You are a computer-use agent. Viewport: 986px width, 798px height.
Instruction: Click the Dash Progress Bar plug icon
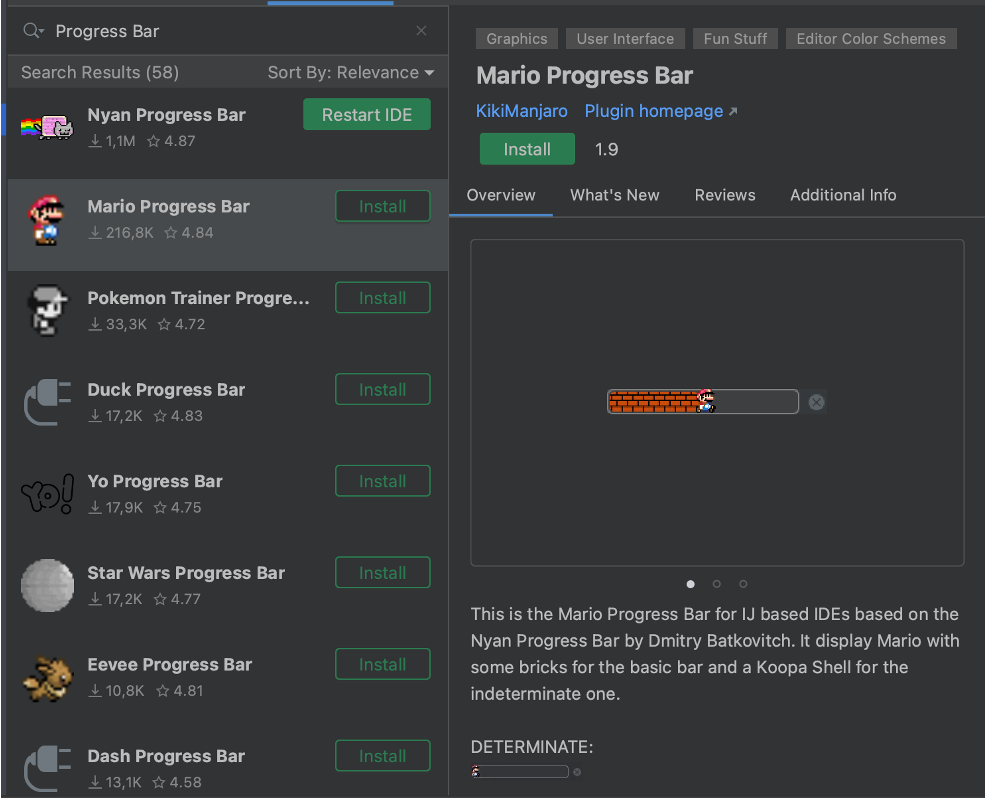coord(47,768)
